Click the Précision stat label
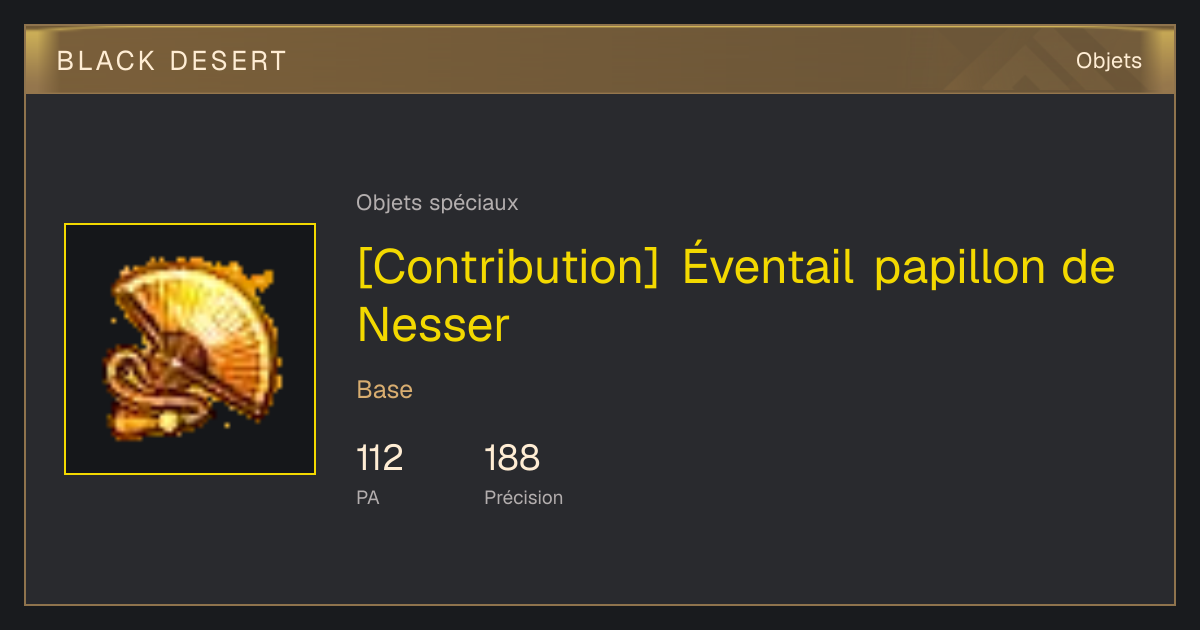The height and width of the screenshot is (630, 1200). point(523,497)
